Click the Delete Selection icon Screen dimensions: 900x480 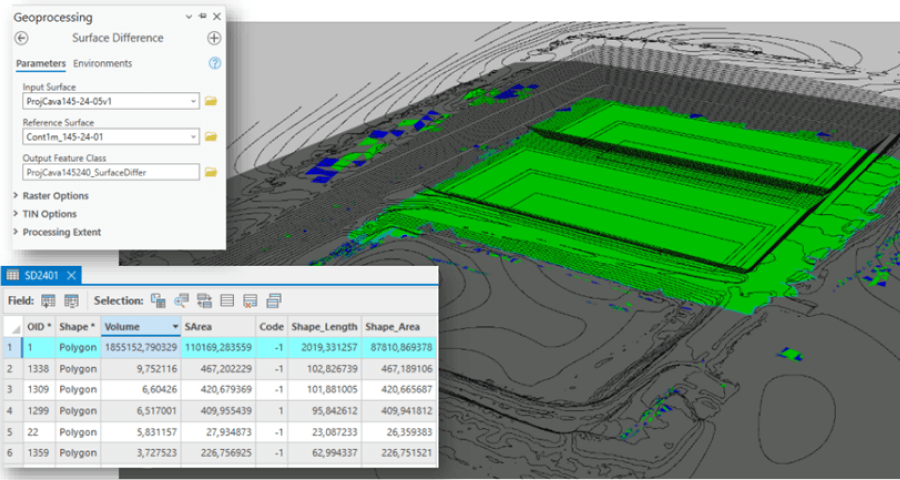pos(250,300)
